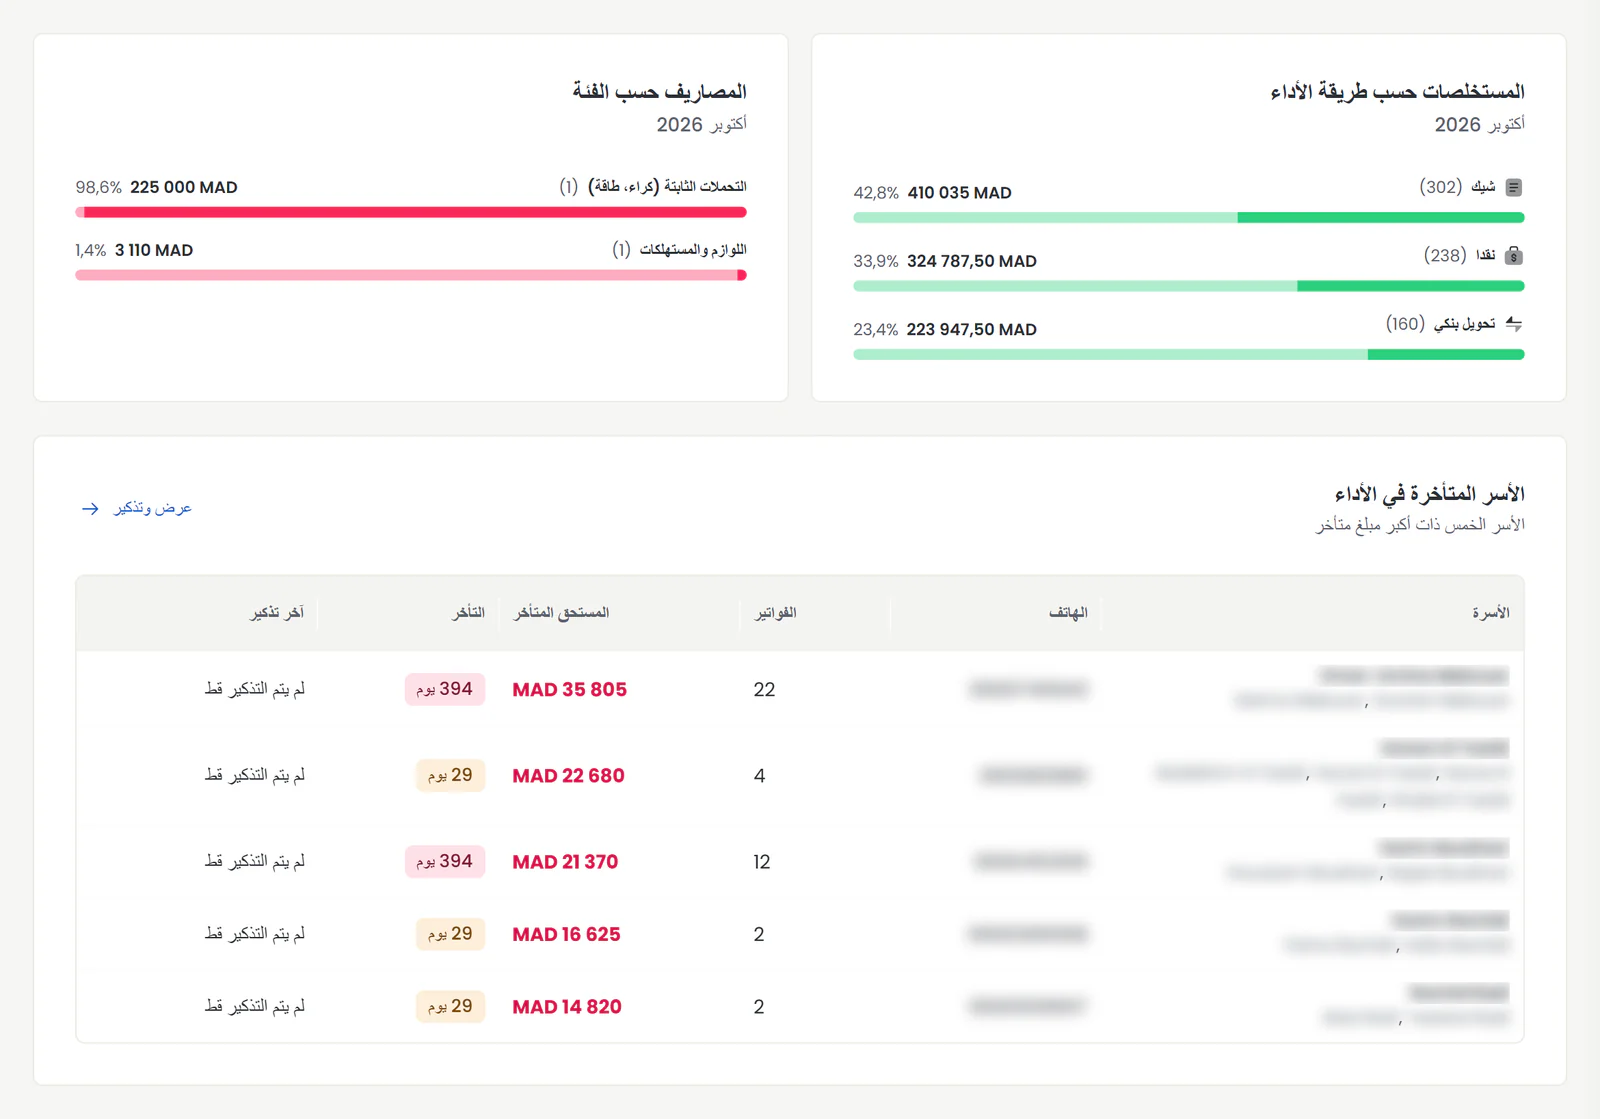
Task: Click the 29 يوم badge in MAD 16 625 row
Action: [x=450, y=934]
